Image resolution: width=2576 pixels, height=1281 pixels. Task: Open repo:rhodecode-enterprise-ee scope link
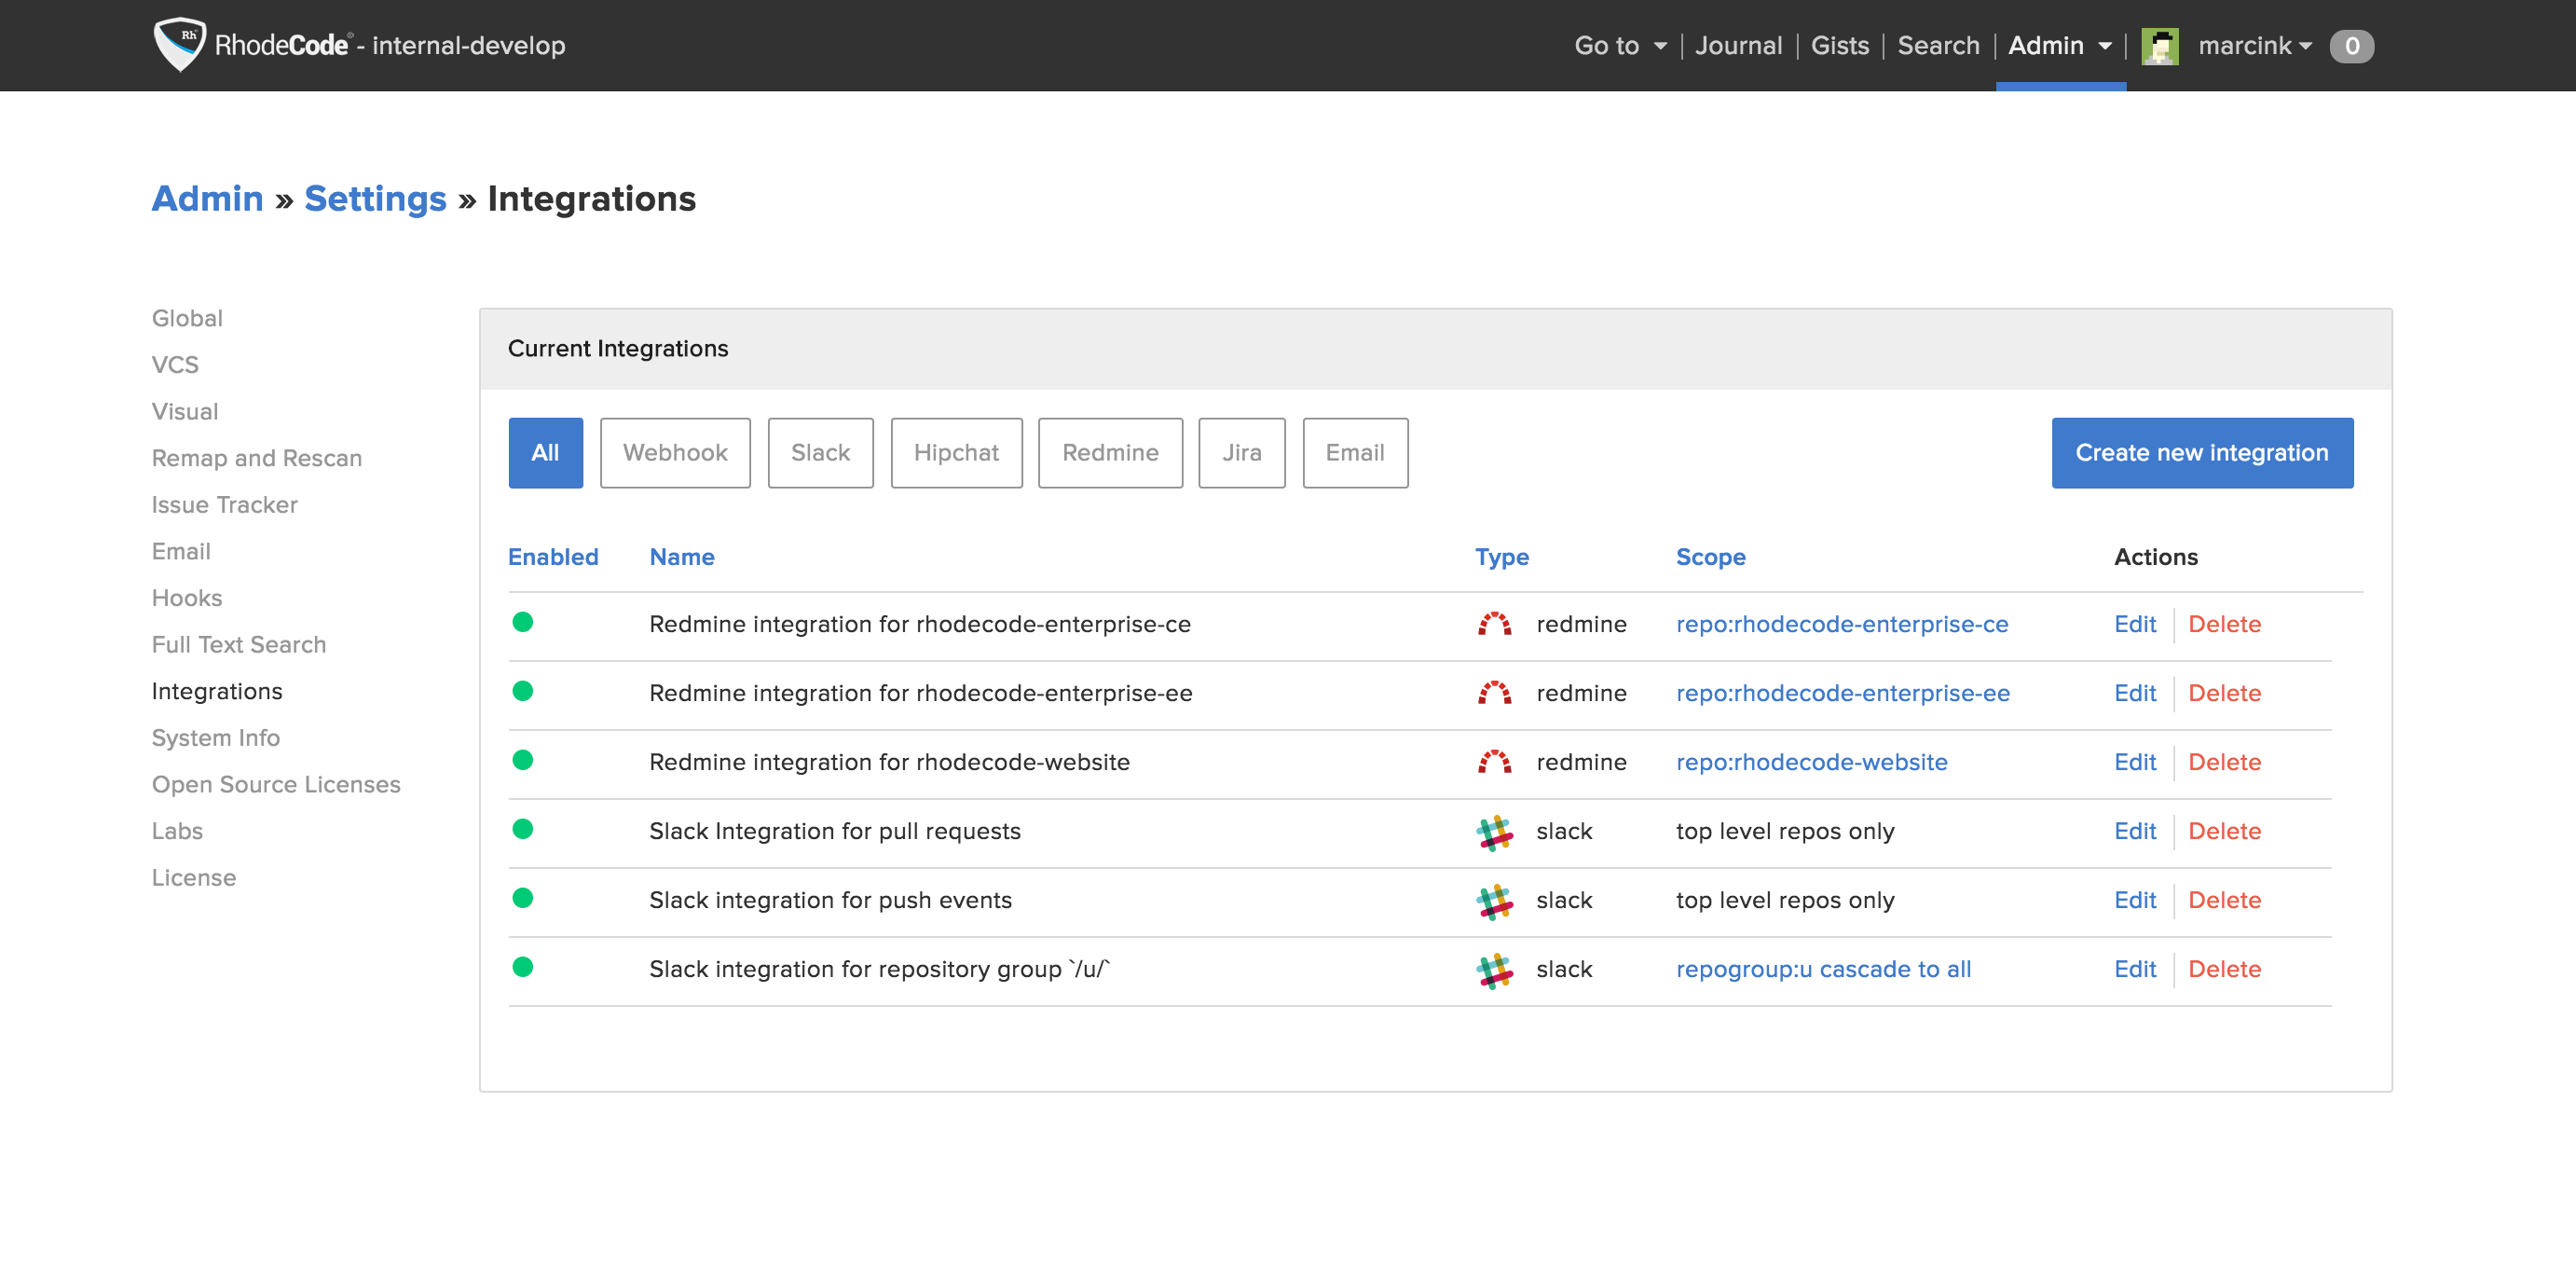pyautogui.click(x=1843, y=693)
